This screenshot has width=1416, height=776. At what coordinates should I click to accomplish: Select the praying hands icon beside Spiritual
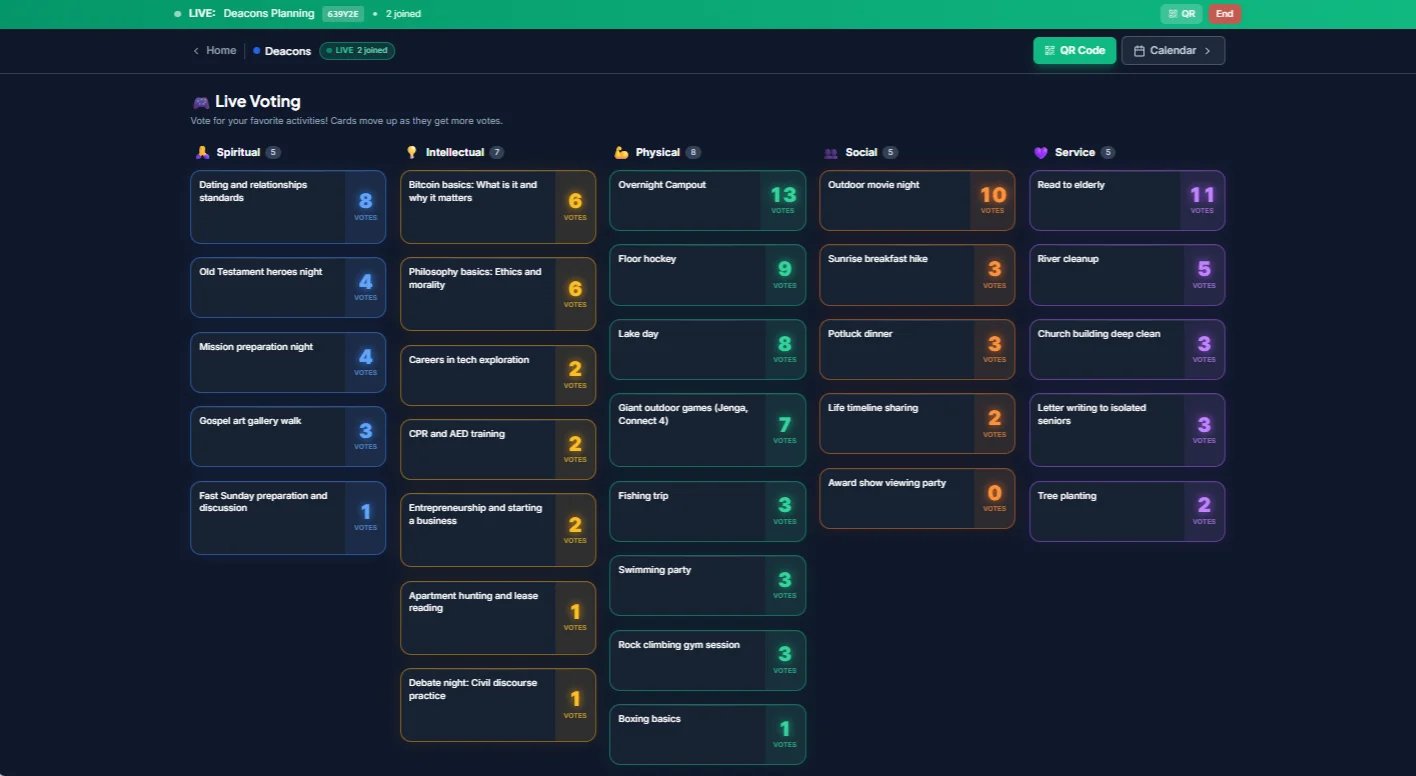(203, 152)
